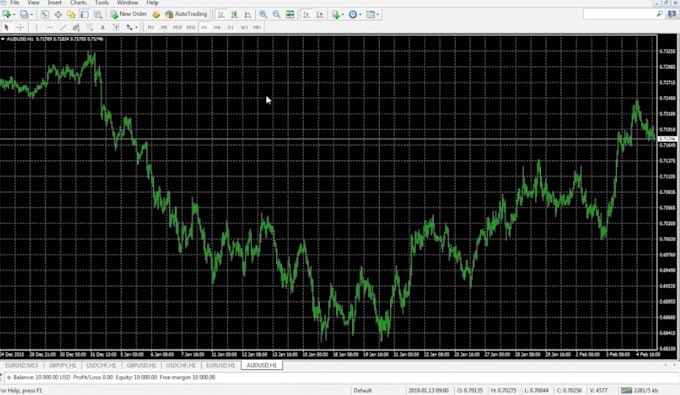Toggle the Strategy Tester panel
Image resolution: width=680 pixels, height=395 pixels.
(98, 14)
